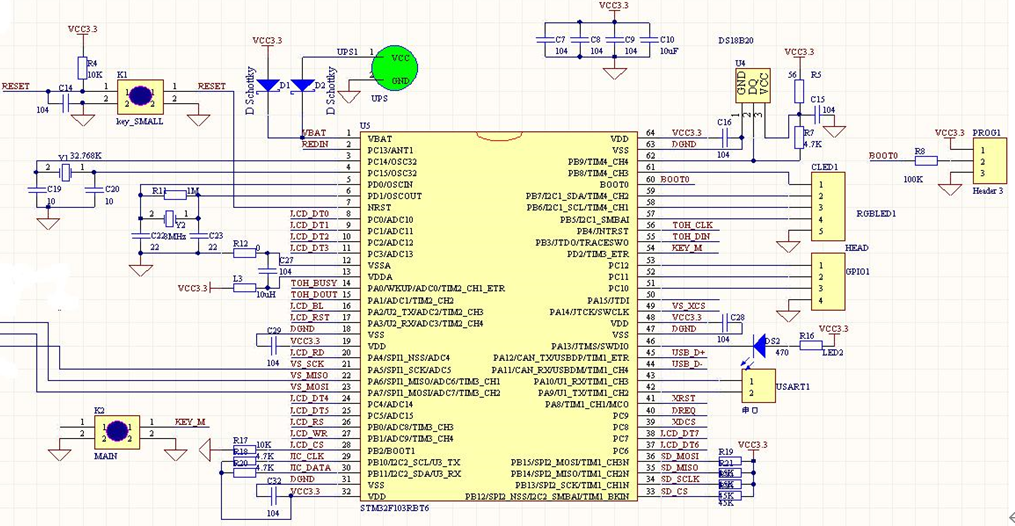Select the K1 key_SMALL reset pushbutton
The image size is (1015, 526).
coord(140,96)
